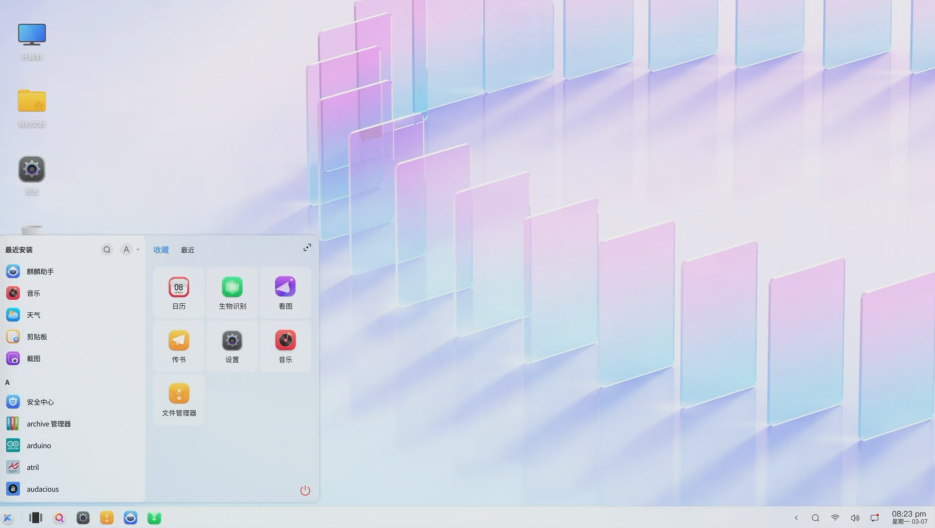Launch arduino from the app list
The height and width of the screenshot is (528, 935).
pyautogui.click(x=38, y=445)
